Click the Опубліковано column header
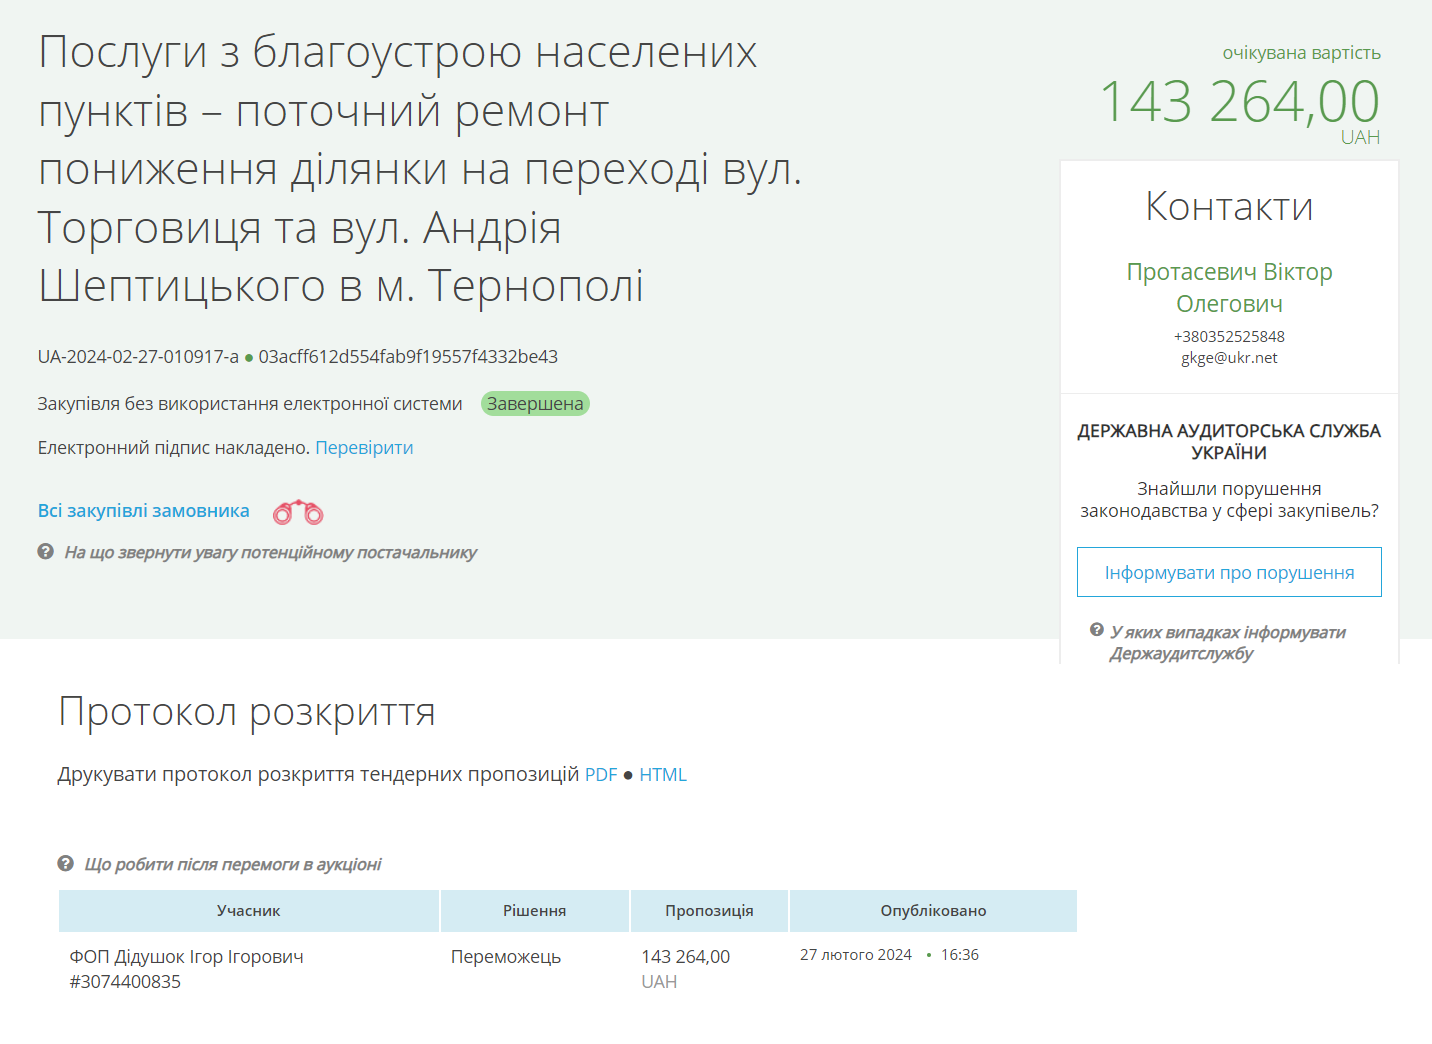 pos(933,911)
